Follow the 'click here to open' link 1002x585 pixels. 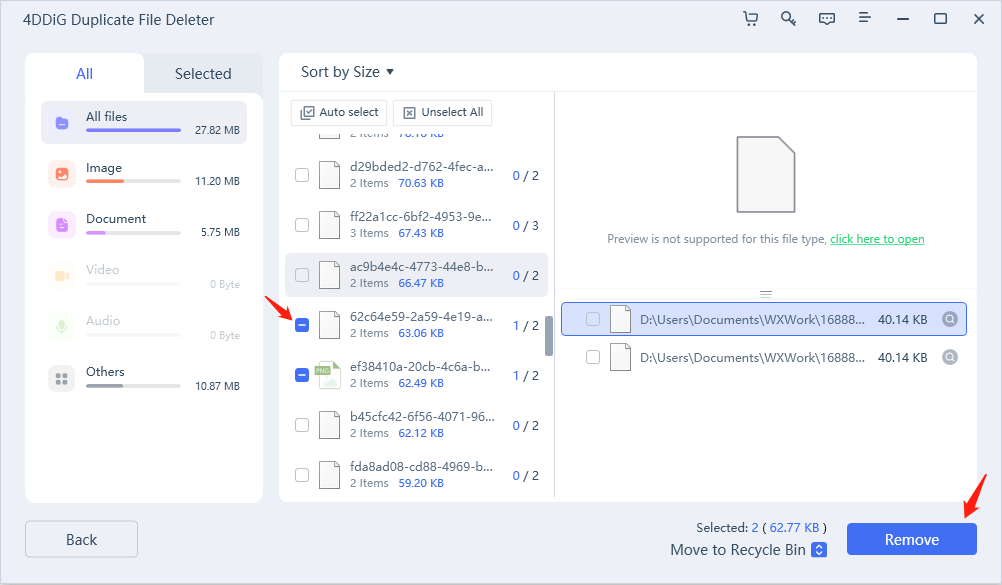877,239
